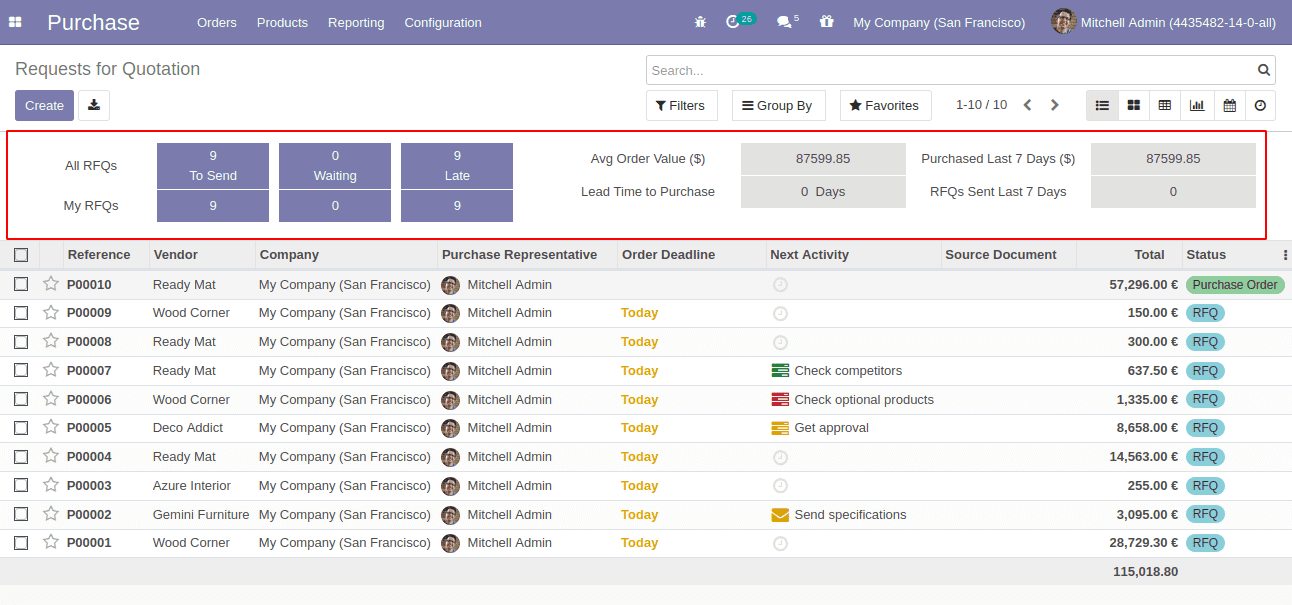This screenshot has width=1292, height=605.
Task: Click the search magnifier icon
Action: coord(1264,70)
